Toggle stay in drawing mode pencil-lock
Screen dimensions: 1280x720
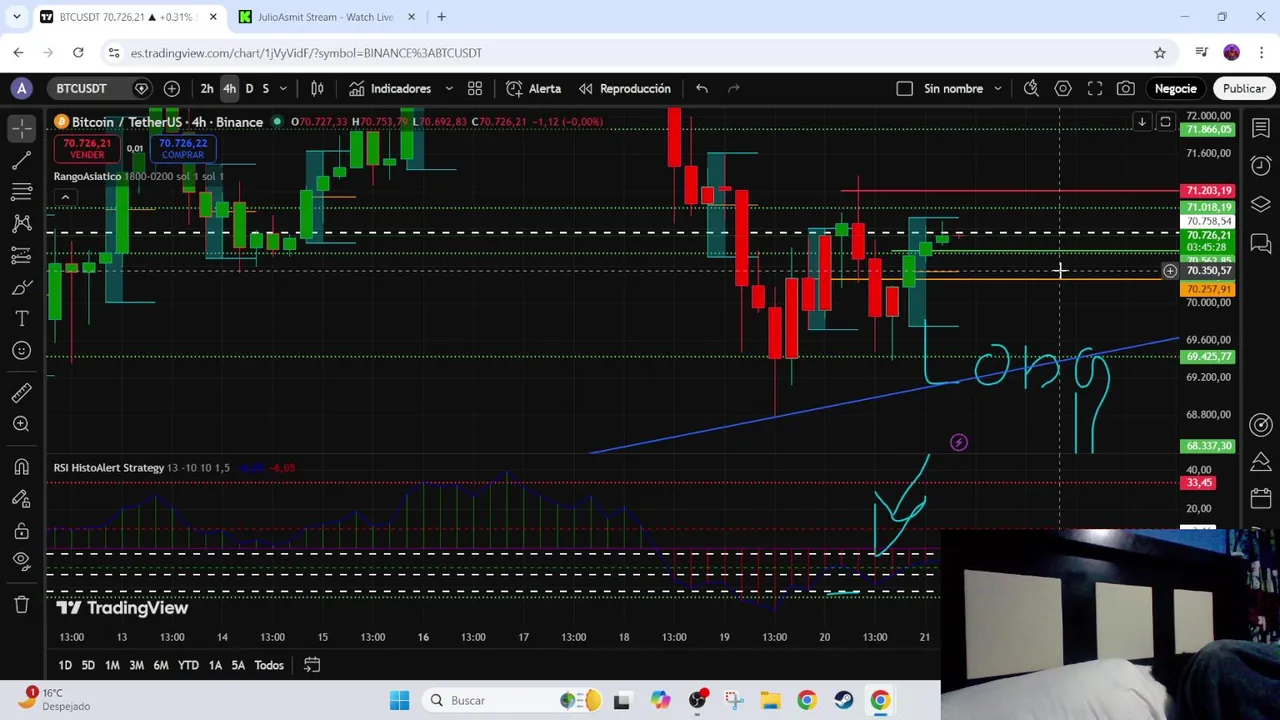[22, 499]
